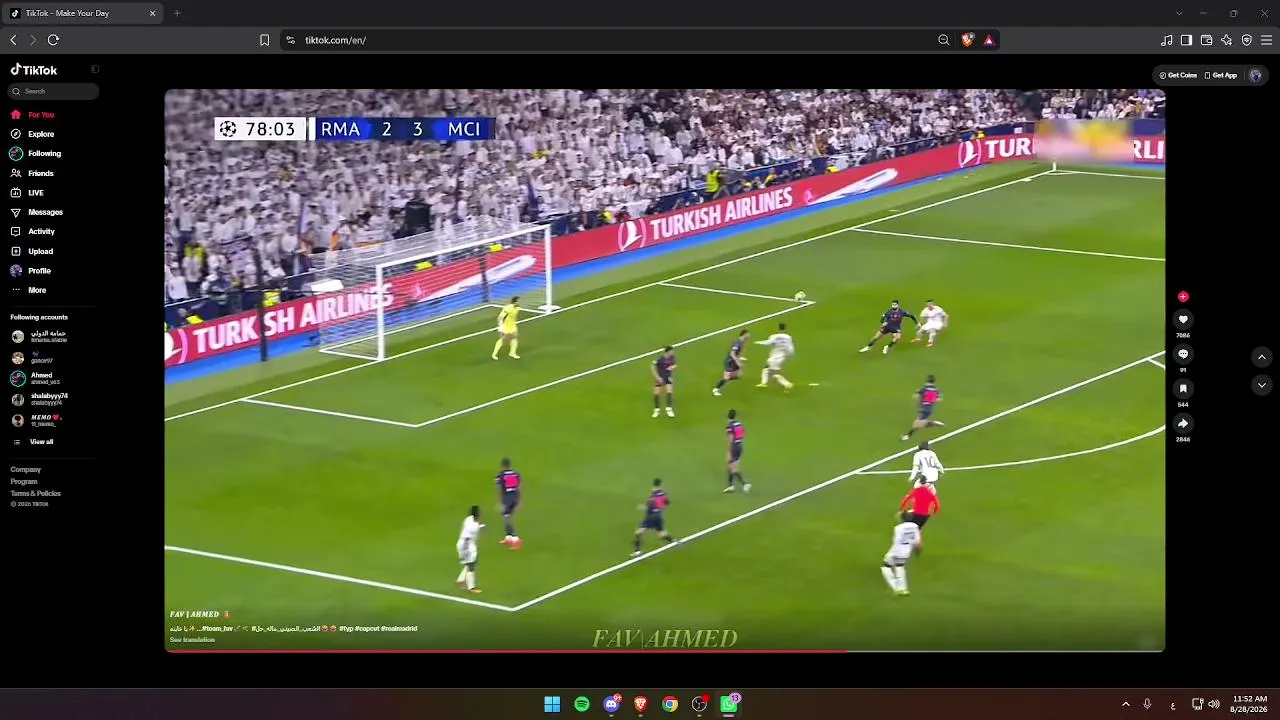Go to the next video
Image resolution: width=1280 pixels, height=720 pixels.
coord(1262,385)
